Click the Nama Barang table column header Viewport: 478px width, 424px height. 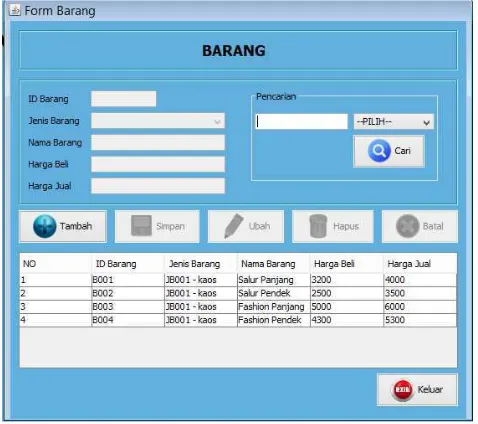click(x=274, y=264)
